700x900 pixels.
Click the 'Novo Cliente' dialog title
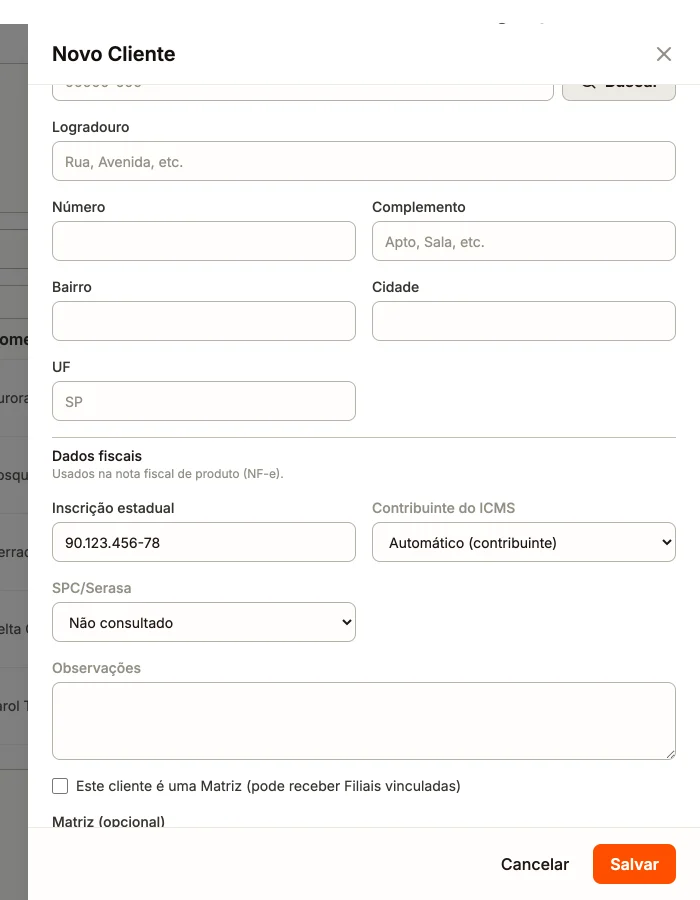[114, 54]
